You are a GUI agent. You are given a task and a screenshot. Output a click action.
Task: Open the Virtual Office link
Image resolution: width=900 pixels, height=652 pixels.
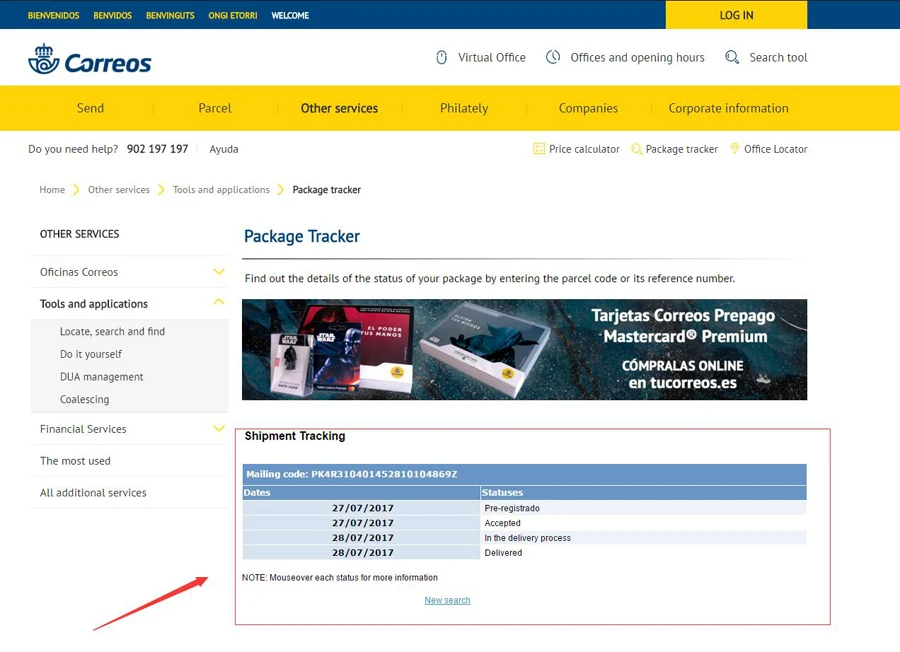[x=491, y=57]
